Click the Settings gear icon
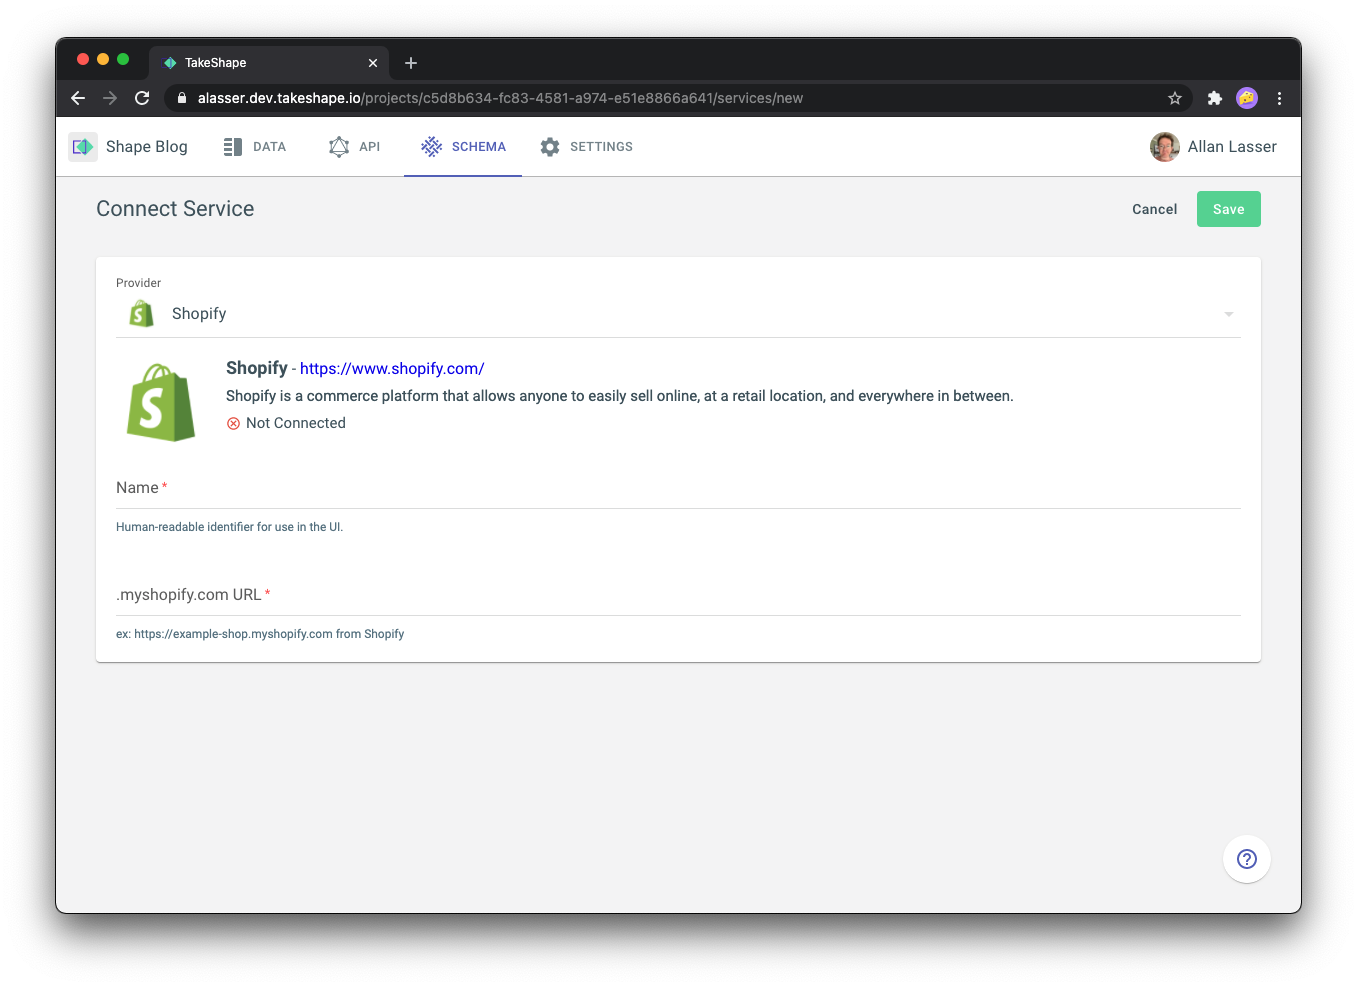This screenshot has height=987, width=1357. [550, 147]
